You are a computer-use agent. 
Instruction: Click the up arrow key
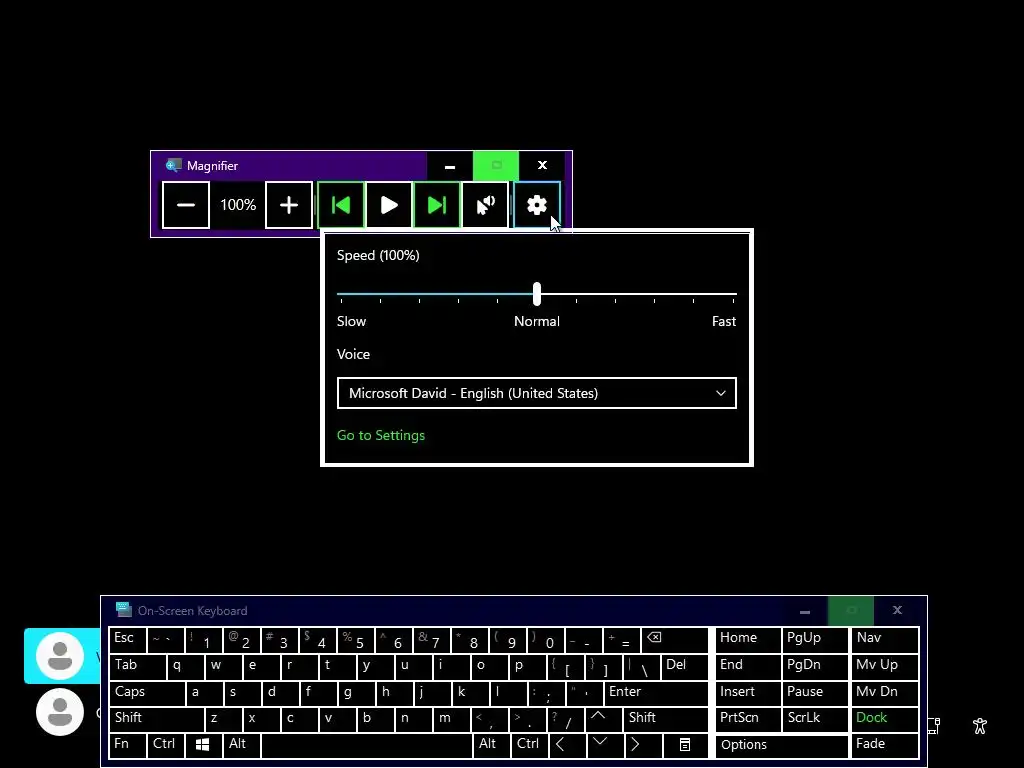(x=603, y=719)
